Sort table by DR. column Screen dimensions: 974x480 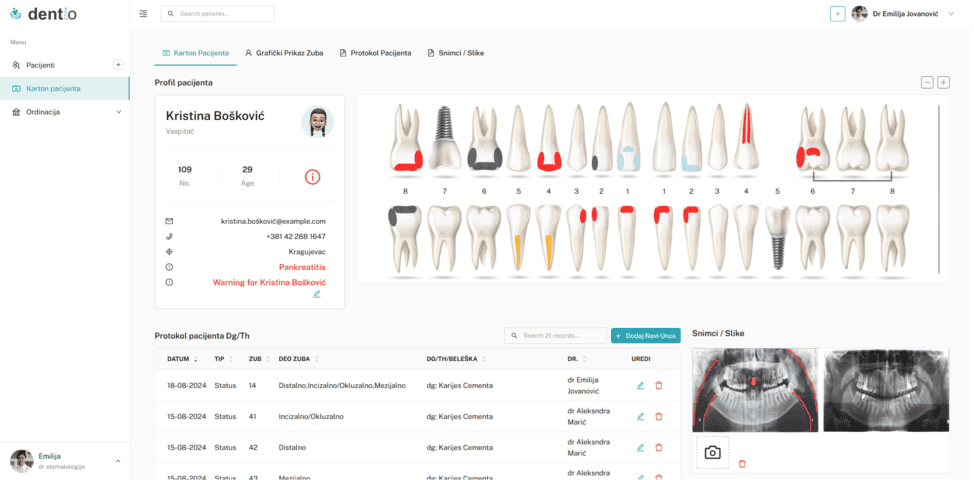point(577,359)
